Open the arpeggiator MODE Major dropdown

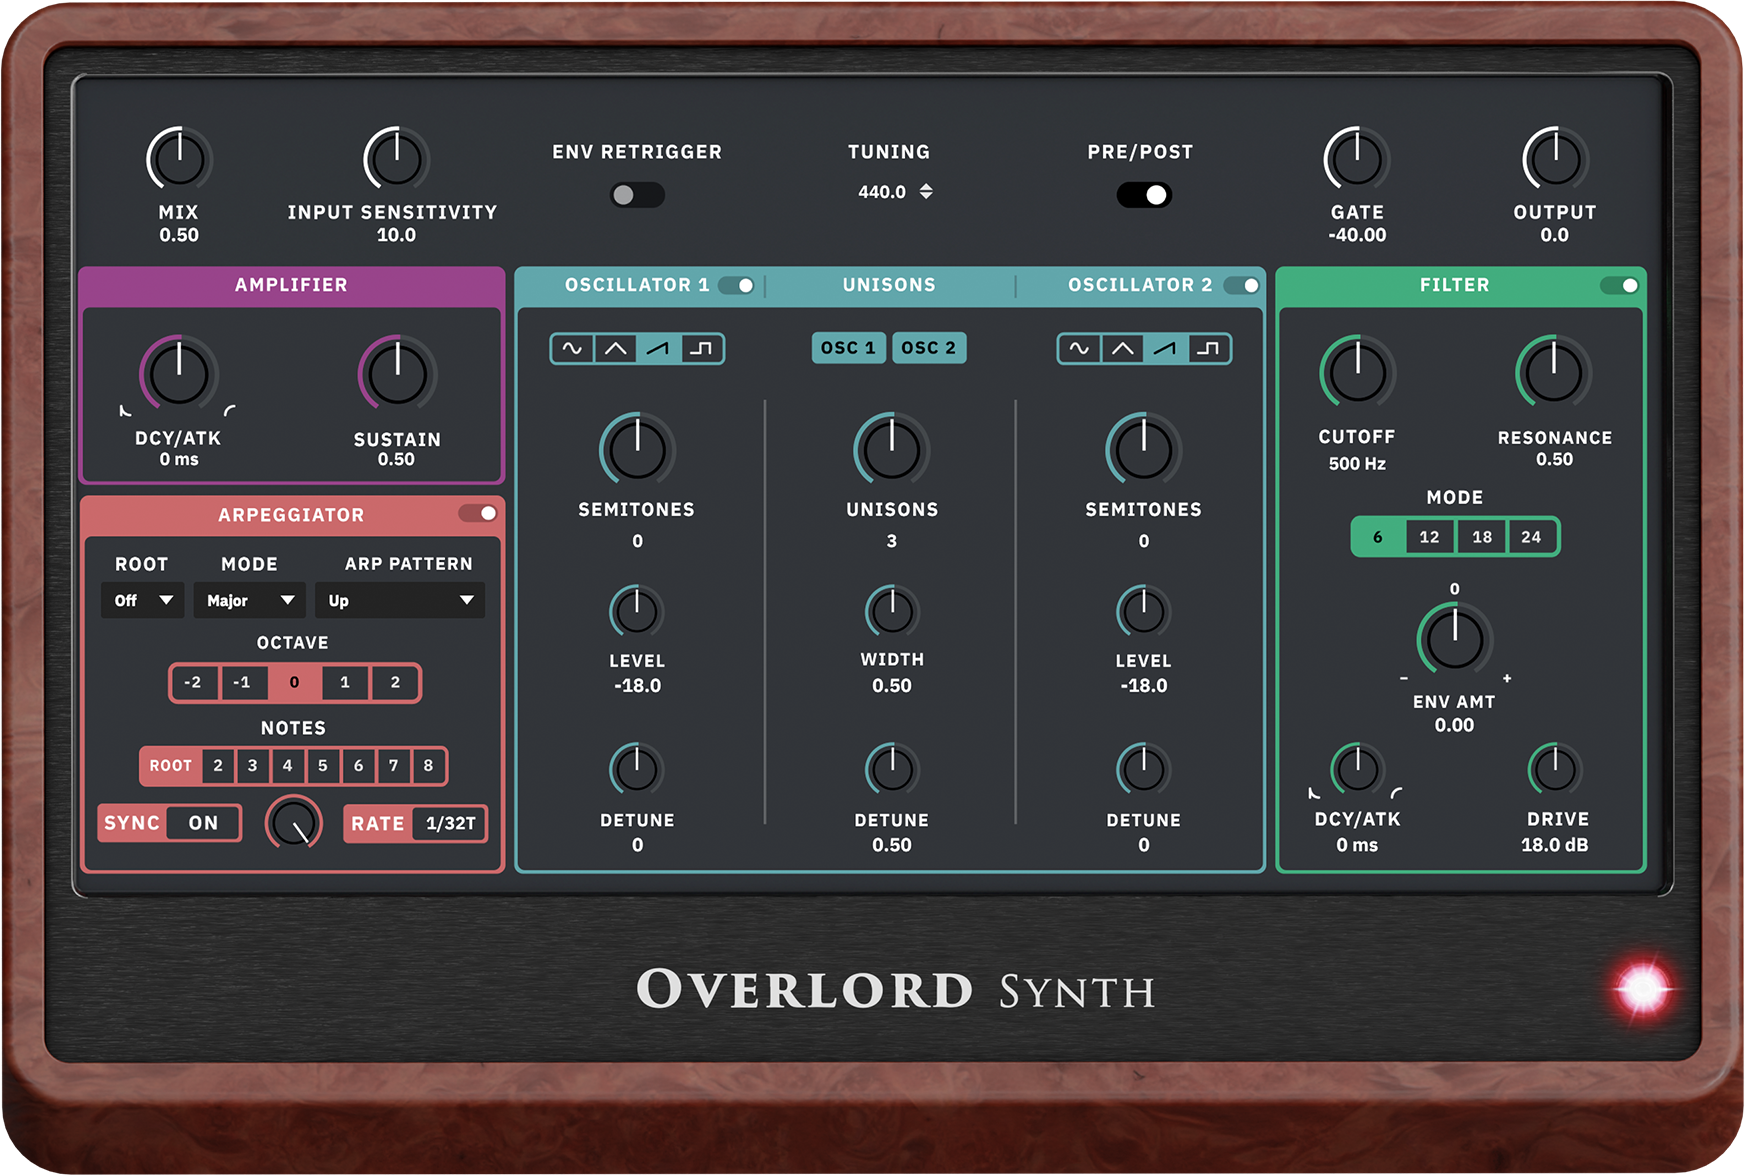(x=249, y=600)
